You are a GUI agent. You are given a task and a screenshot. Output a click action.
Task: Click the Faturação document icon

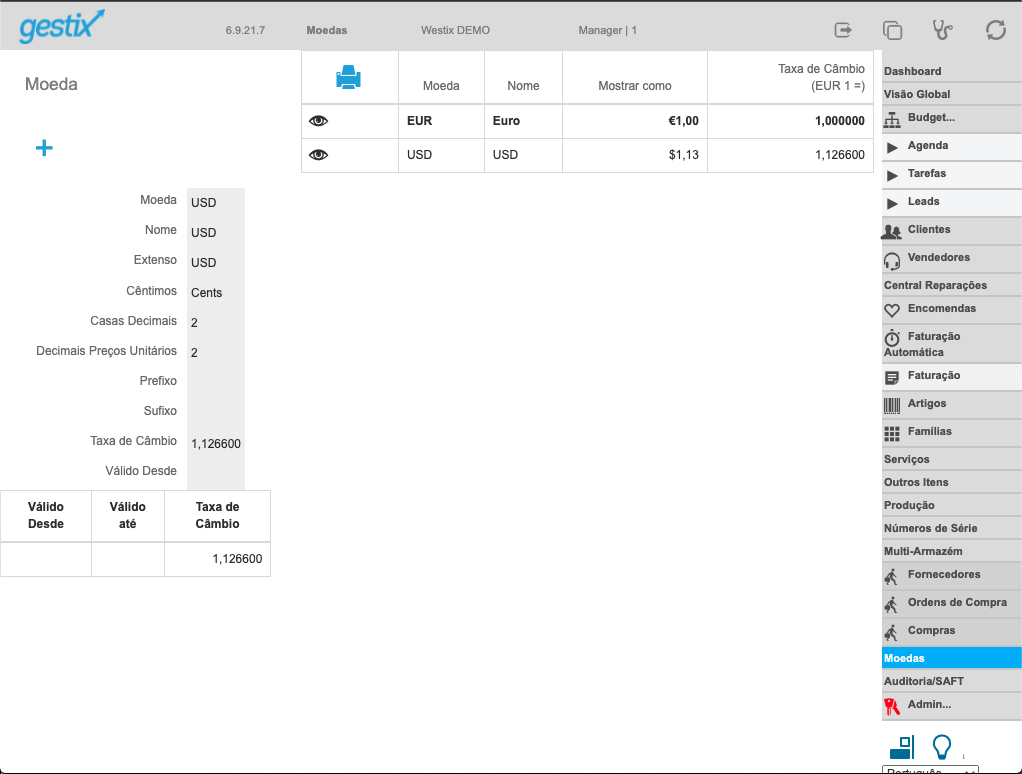(892, 378)
